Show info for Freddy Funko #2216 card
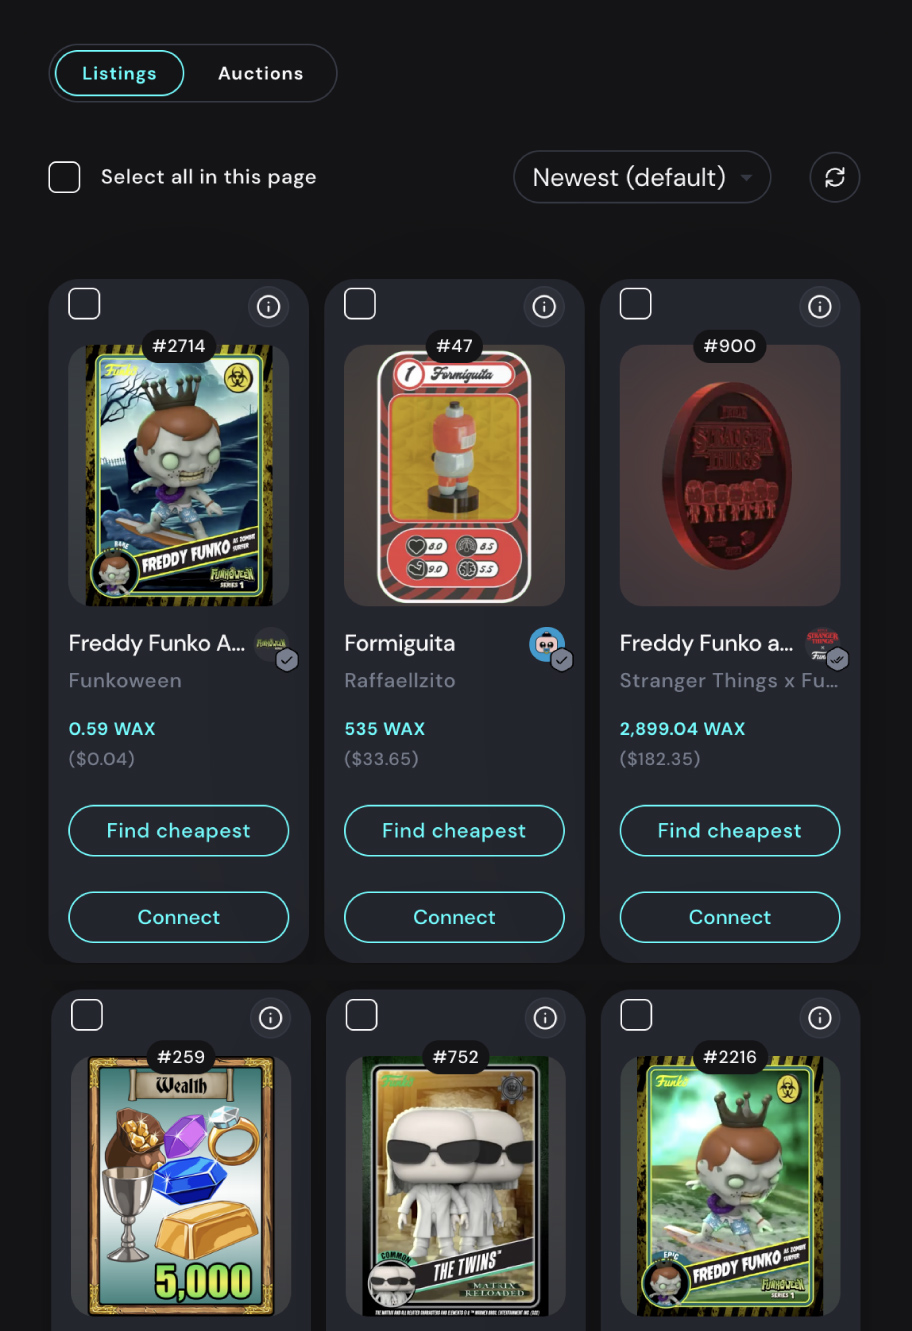The width and height of the screenshot is (912, 1331). tap(820, 1018)
